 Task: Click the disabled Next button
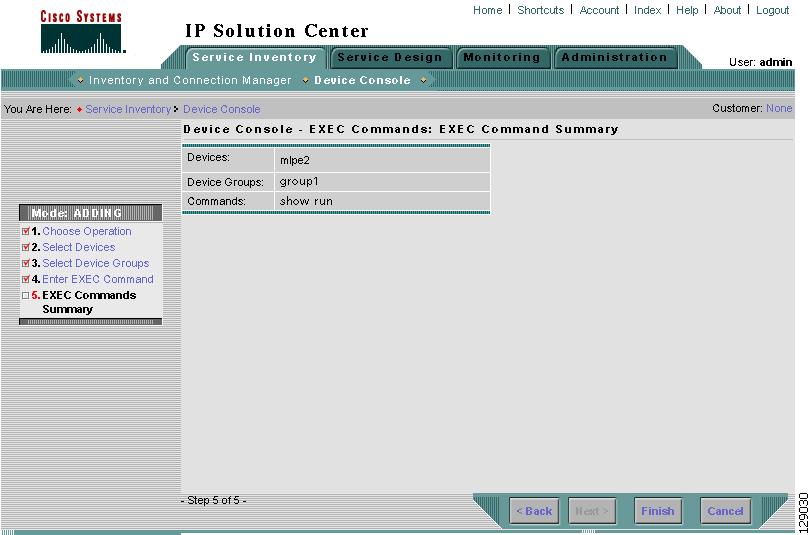[x=592, y=511]
